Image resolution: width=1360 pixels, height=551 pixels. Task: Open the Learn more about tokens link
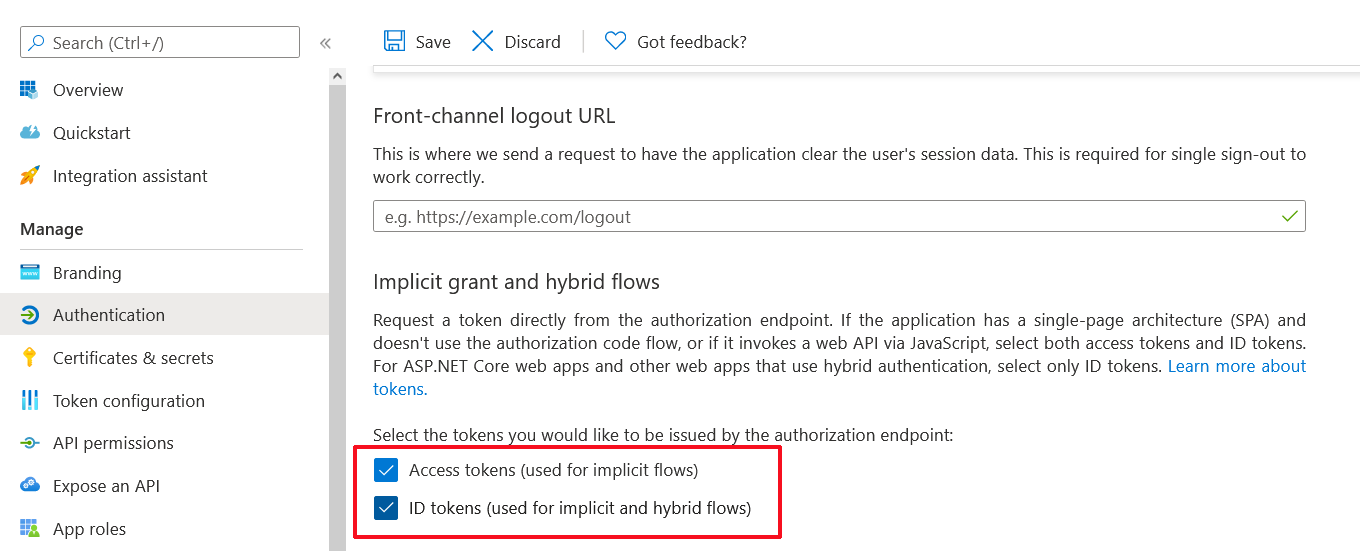[x=1236, y=366]
